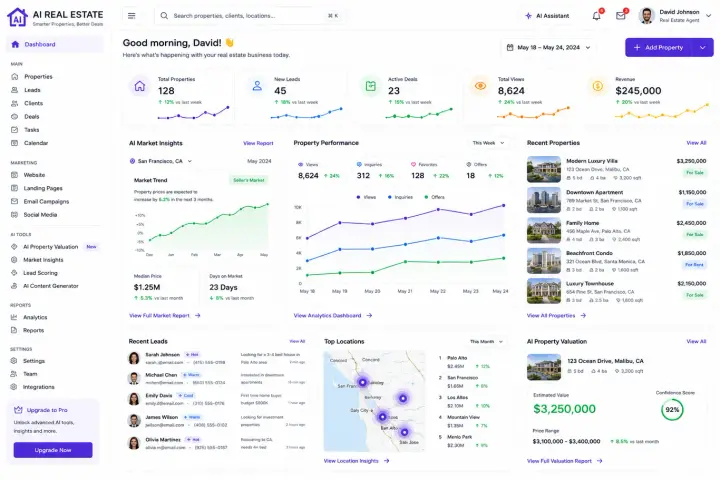Image resolution: width=720 pixels, height=480 pixels.
Task: Open the notifications bell
Action: pos(596,16)
